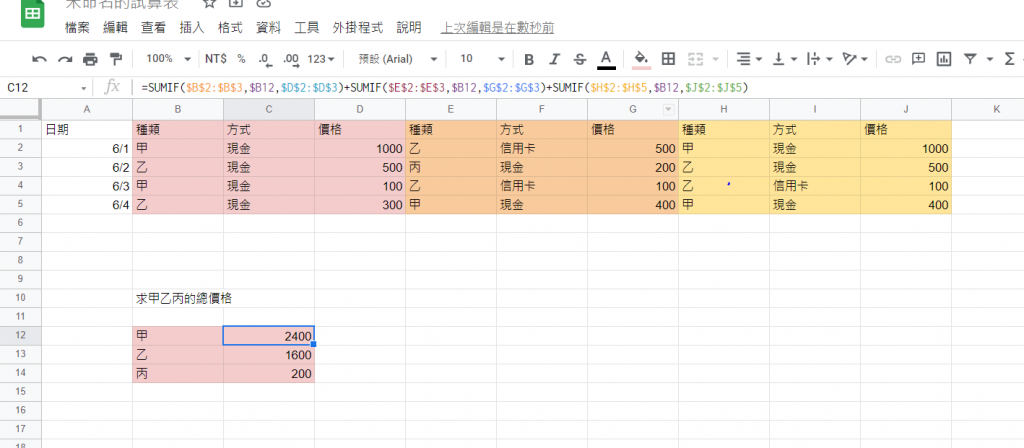Viewport: 1024px width, 448px height.
Task: Click the 上次編輯是在數秒前 link
Action: pos(497,28)
